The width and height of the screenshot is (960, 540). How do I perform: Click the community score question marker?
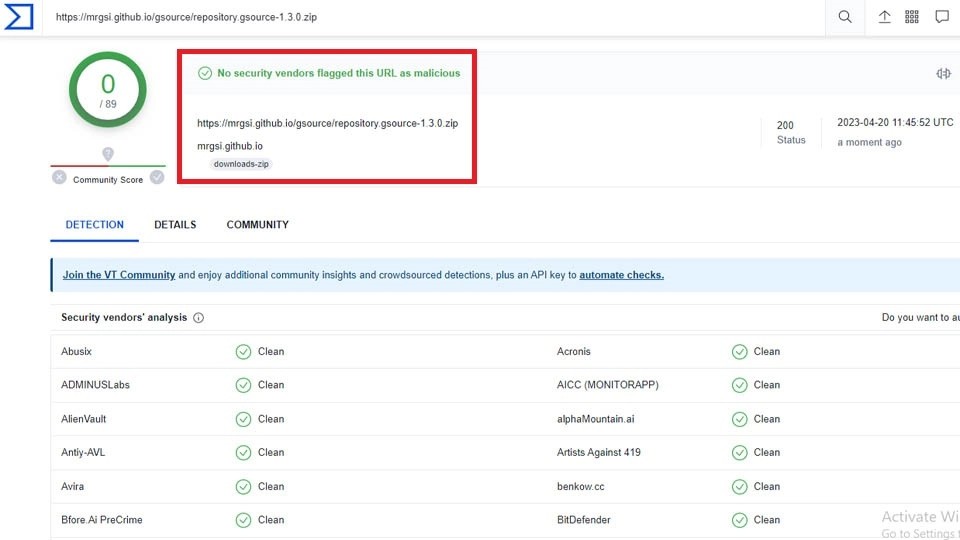[x=108, y=154]
